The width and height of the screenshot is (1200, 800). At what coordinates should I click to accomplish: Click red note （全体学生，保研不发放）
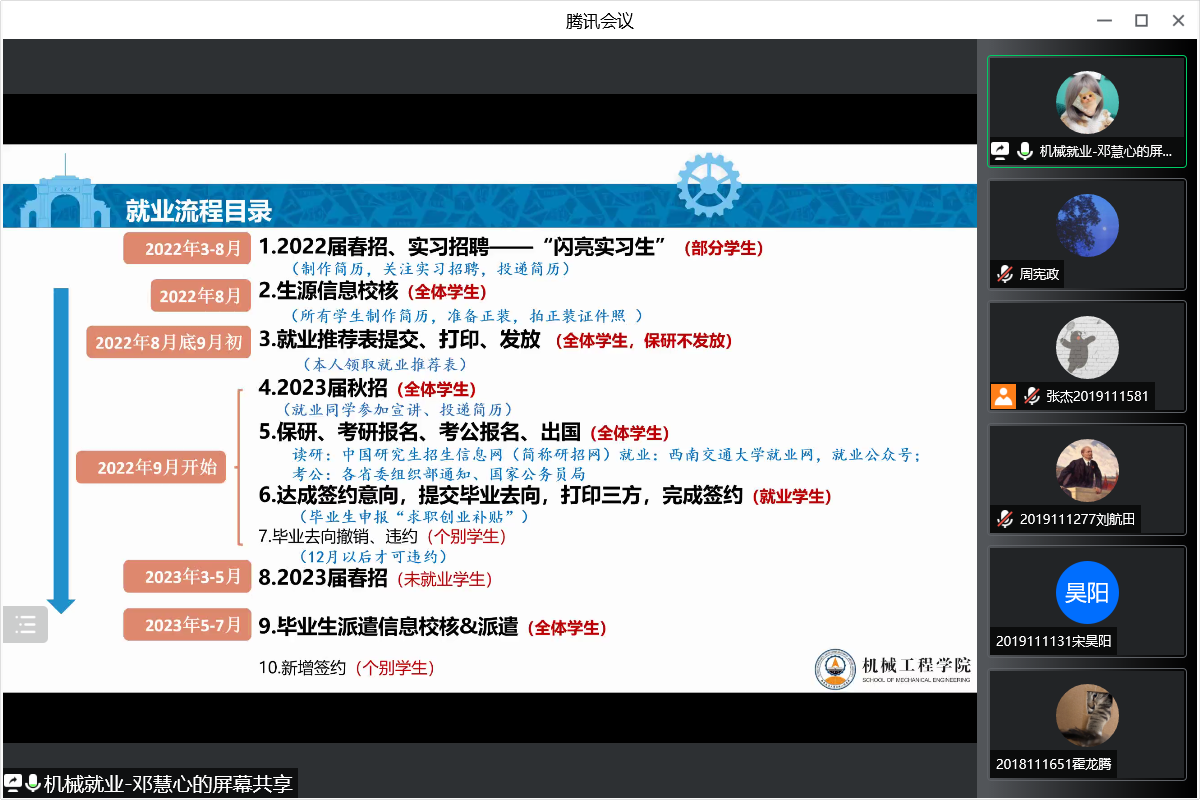(643, 340)
